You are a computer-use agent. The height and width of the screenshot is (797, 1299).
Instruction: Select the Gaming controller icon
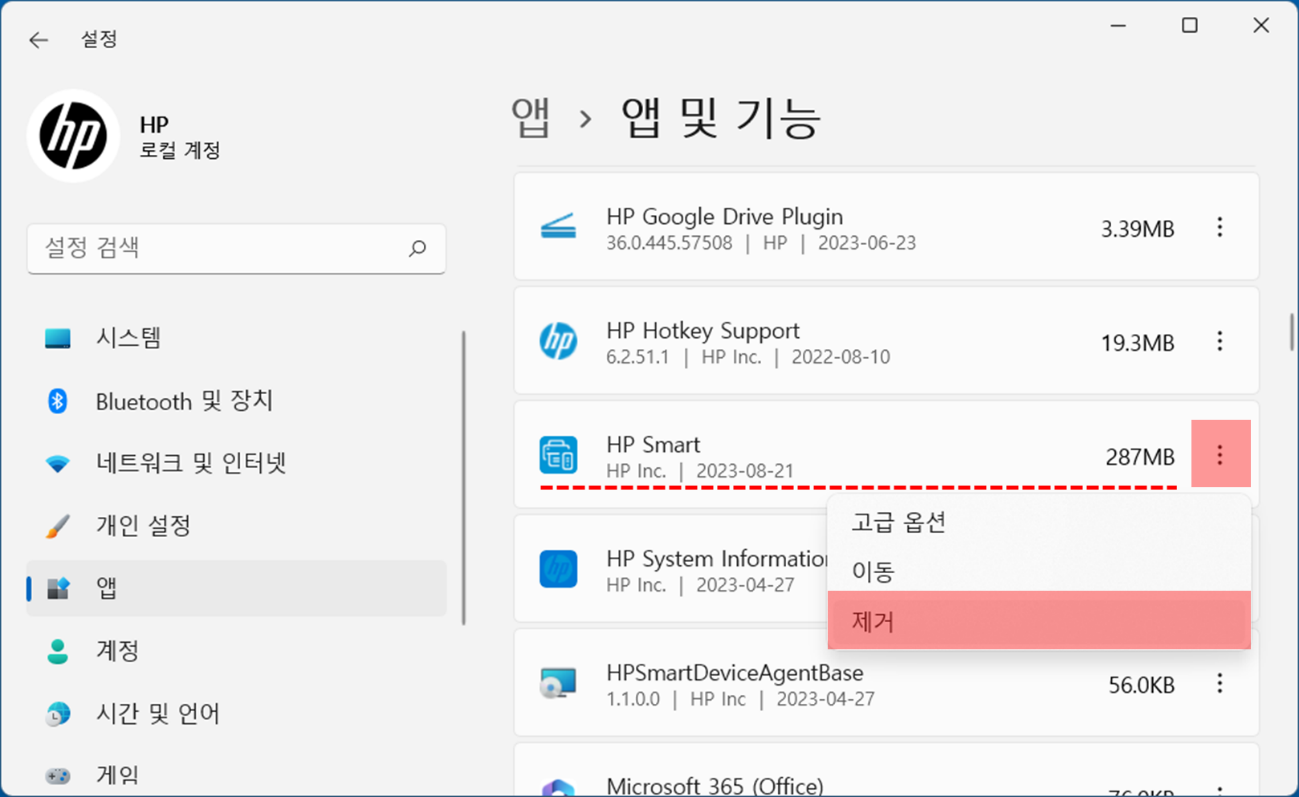(x=58, y=776)
